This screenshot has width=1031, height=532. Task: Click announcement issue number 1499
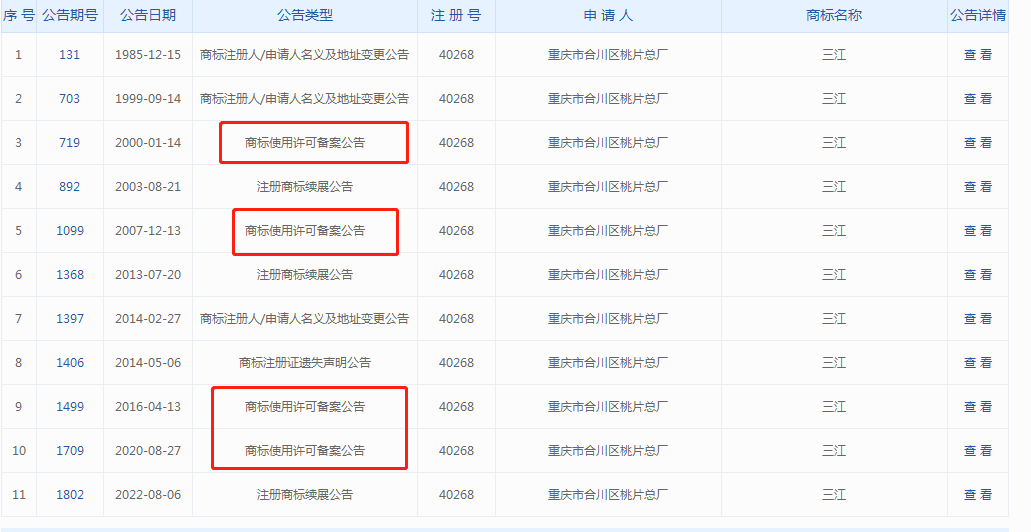(70, 406)
